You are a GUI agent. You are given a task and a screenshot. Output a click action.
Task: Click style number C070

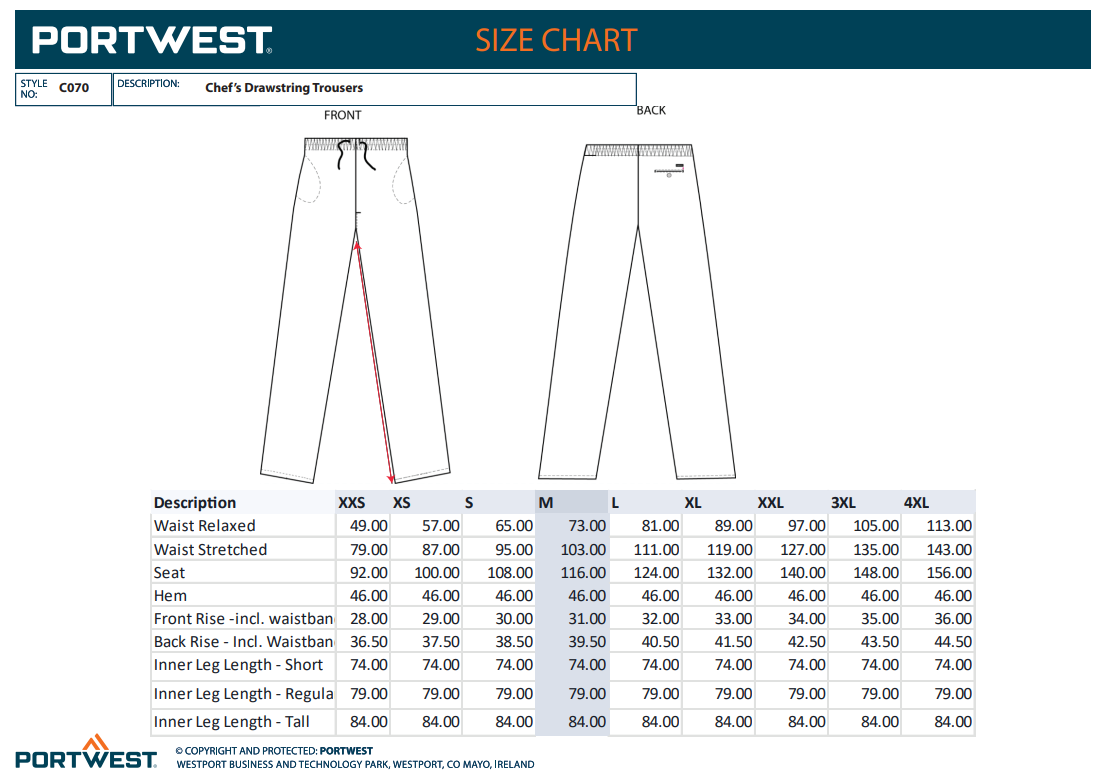[74, 87]
